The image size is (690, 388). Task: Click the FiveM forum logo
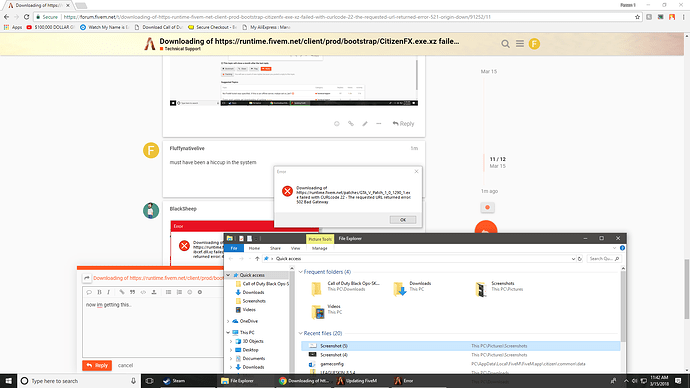pos(150,44)
